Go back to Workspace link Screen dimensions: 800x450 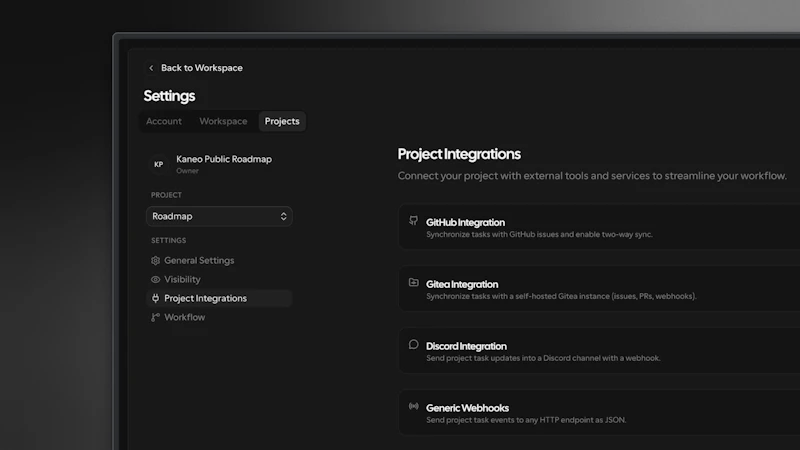tap(202, 68)
